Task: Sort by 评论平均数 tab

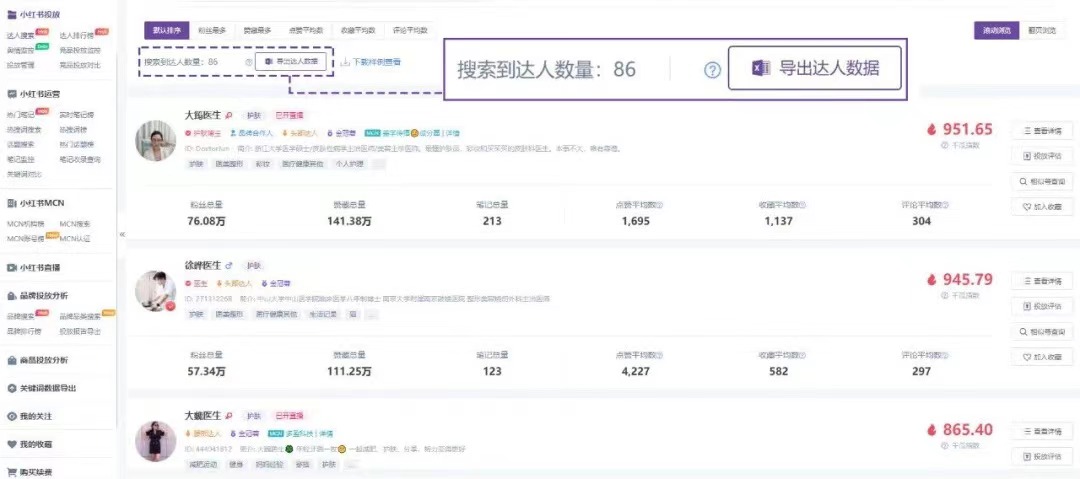Action: coord(410,30)
